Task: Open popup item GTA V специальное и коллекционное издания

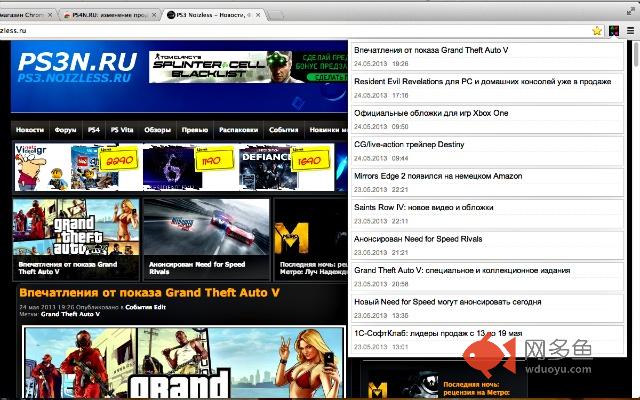Action: (487, 276)
